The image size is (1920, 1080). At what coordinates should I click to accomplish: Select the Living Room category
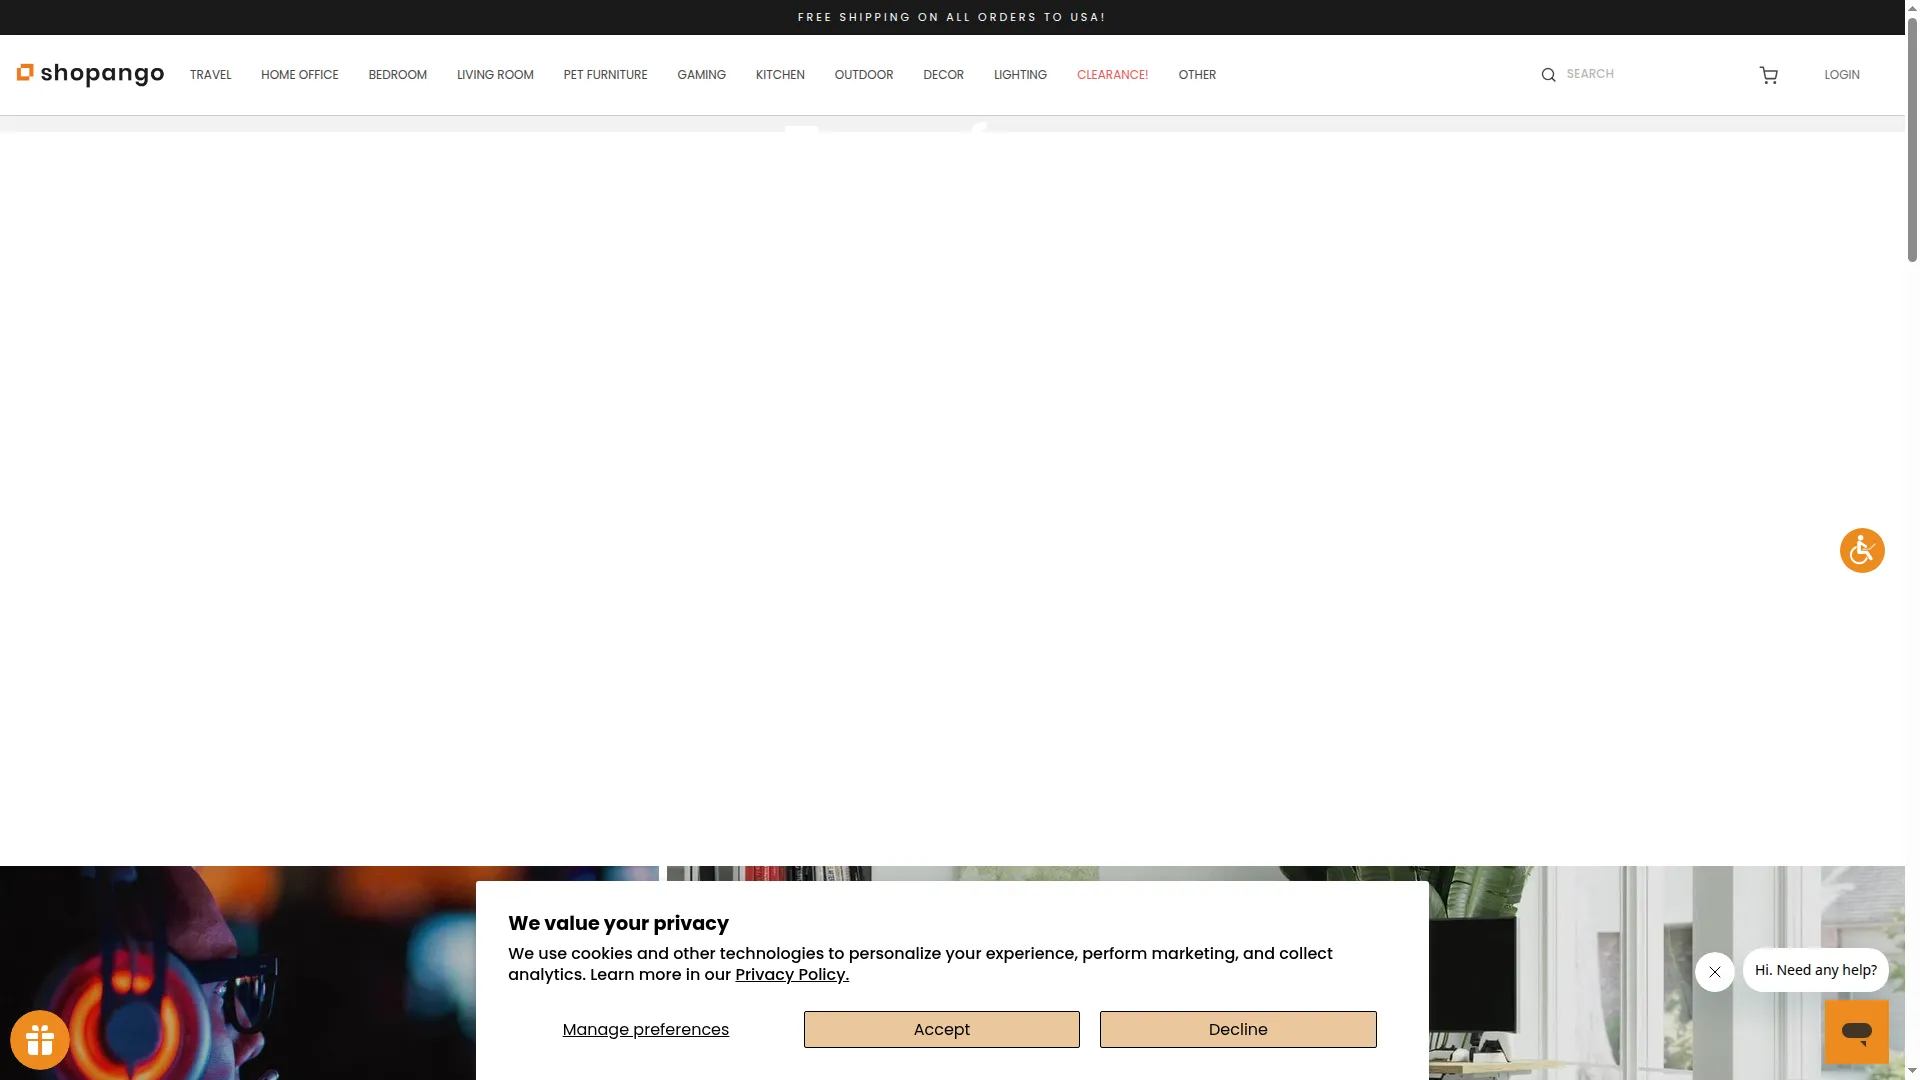(x=495, y=75)
